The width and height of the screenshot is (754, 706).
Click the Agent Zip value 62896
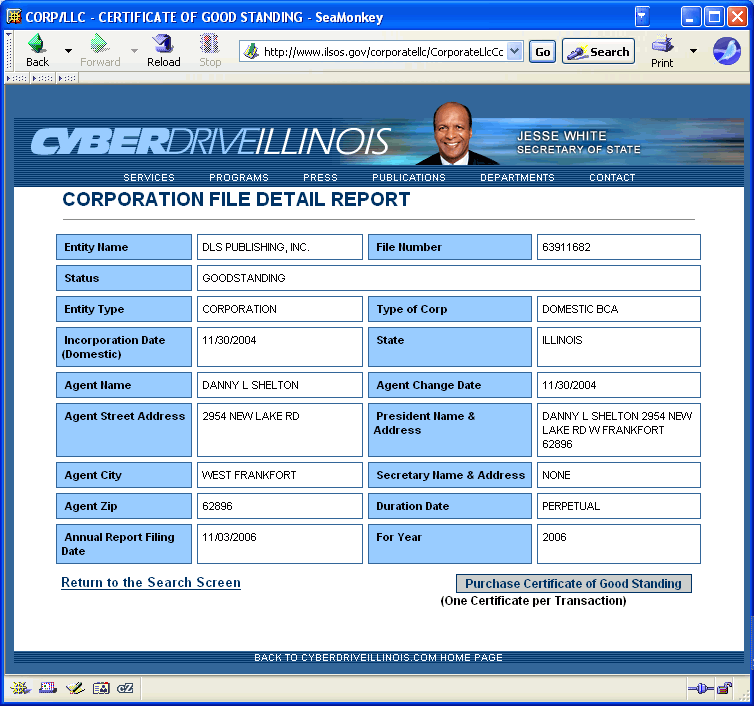pos(217,506)
